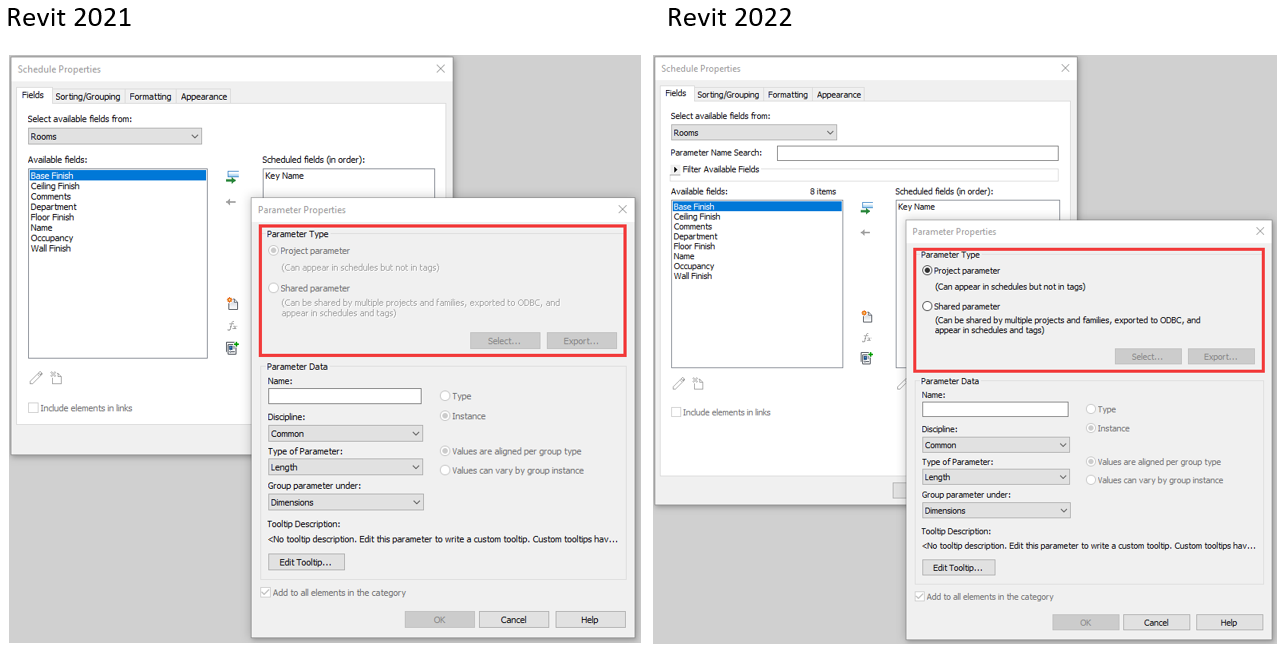Enable Include elements in links in Revit 2021
The image size is (1283, 649).
click(34, 408)
